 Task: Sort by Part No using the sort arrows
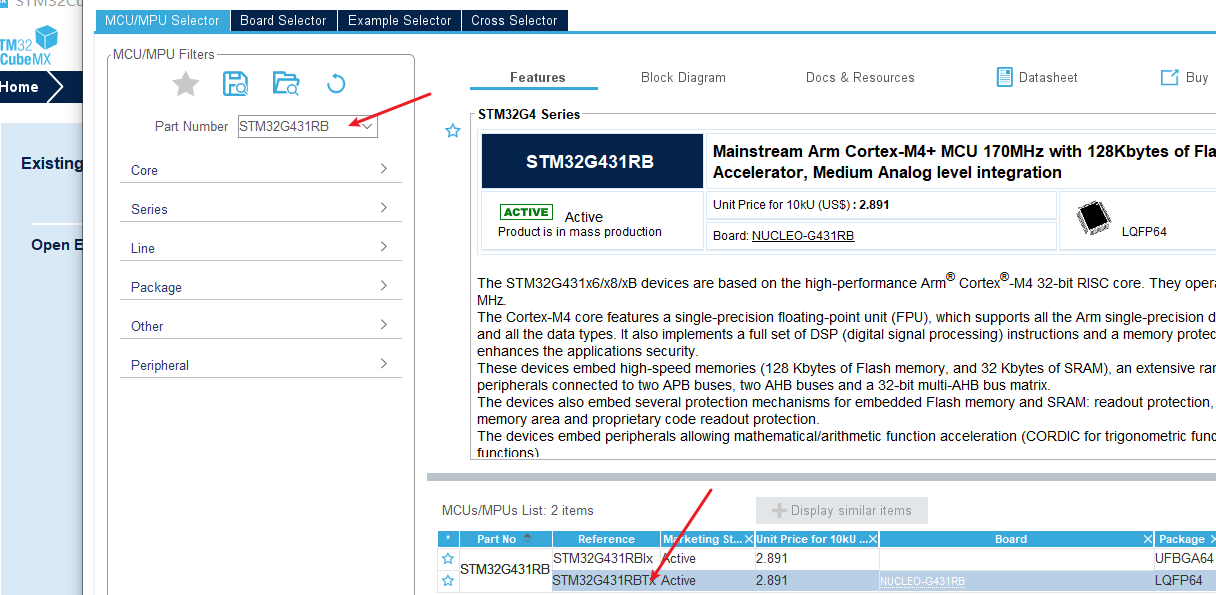pos(528,538)
